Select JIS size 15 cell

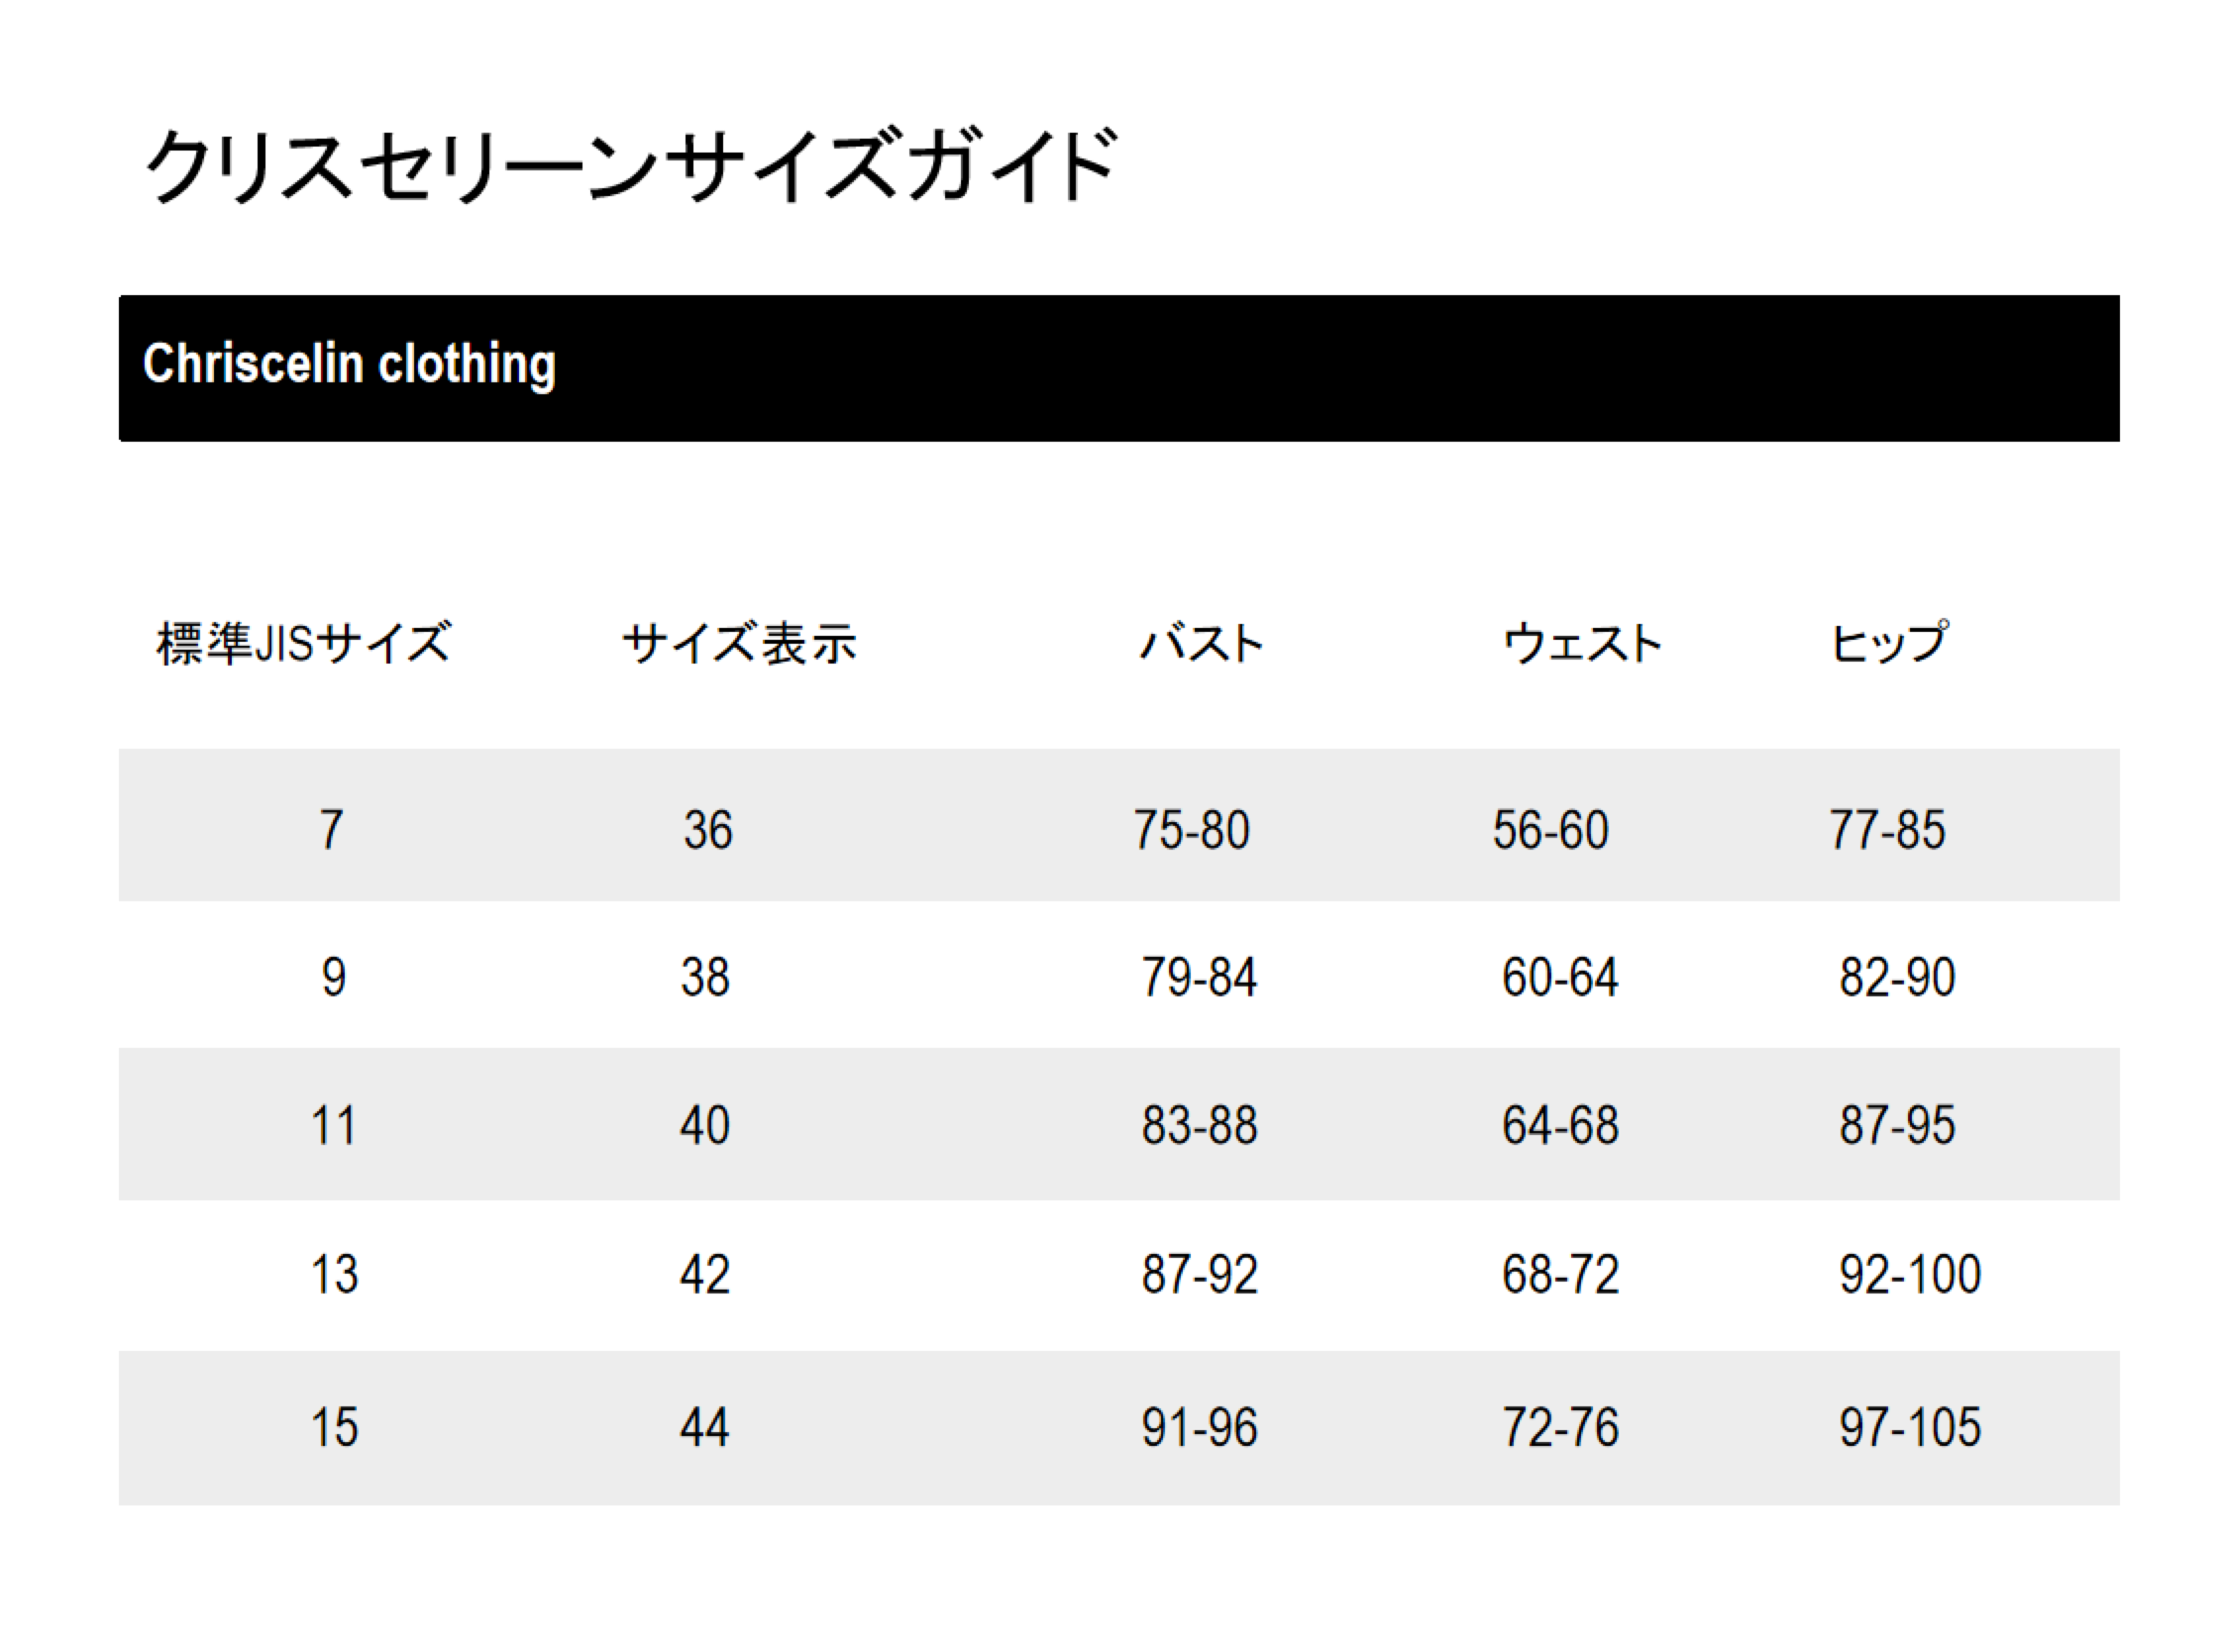(x=334, y=1427)
